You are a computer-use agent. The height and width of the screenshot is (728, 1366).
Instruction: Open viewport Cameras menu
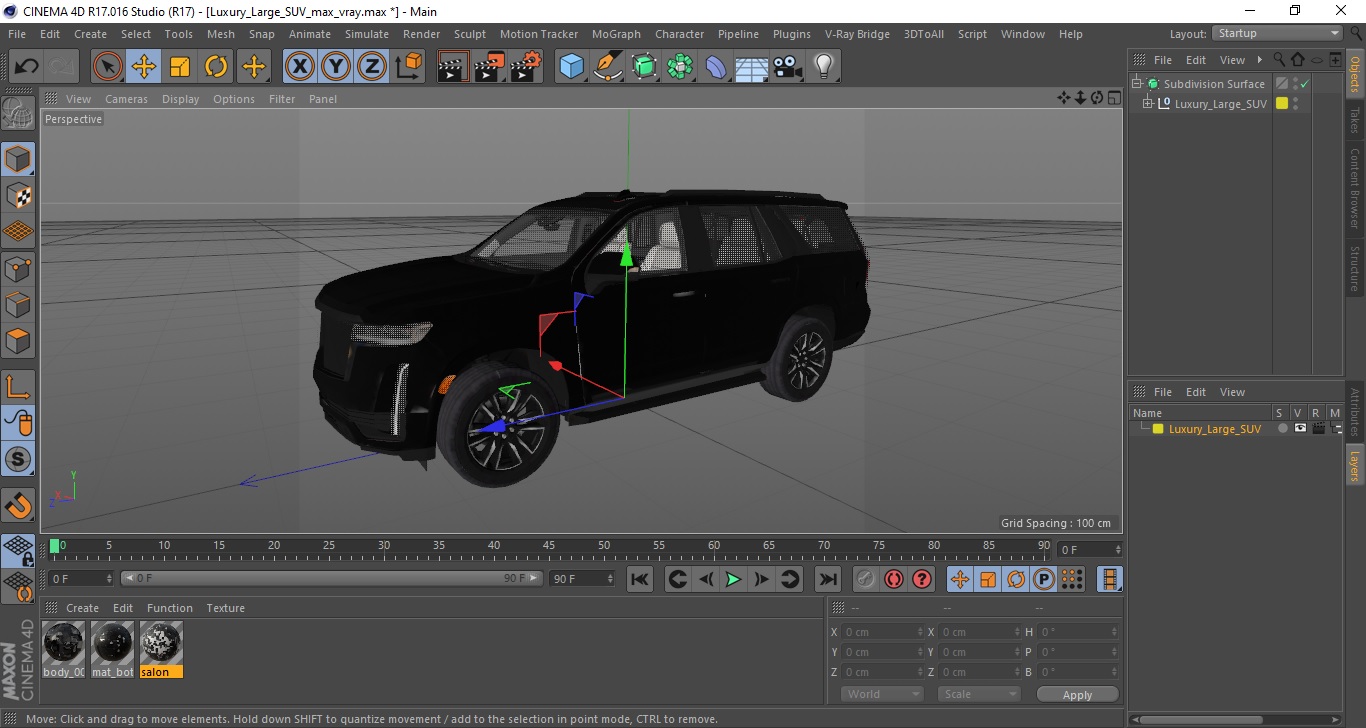[x=127, y=99]
